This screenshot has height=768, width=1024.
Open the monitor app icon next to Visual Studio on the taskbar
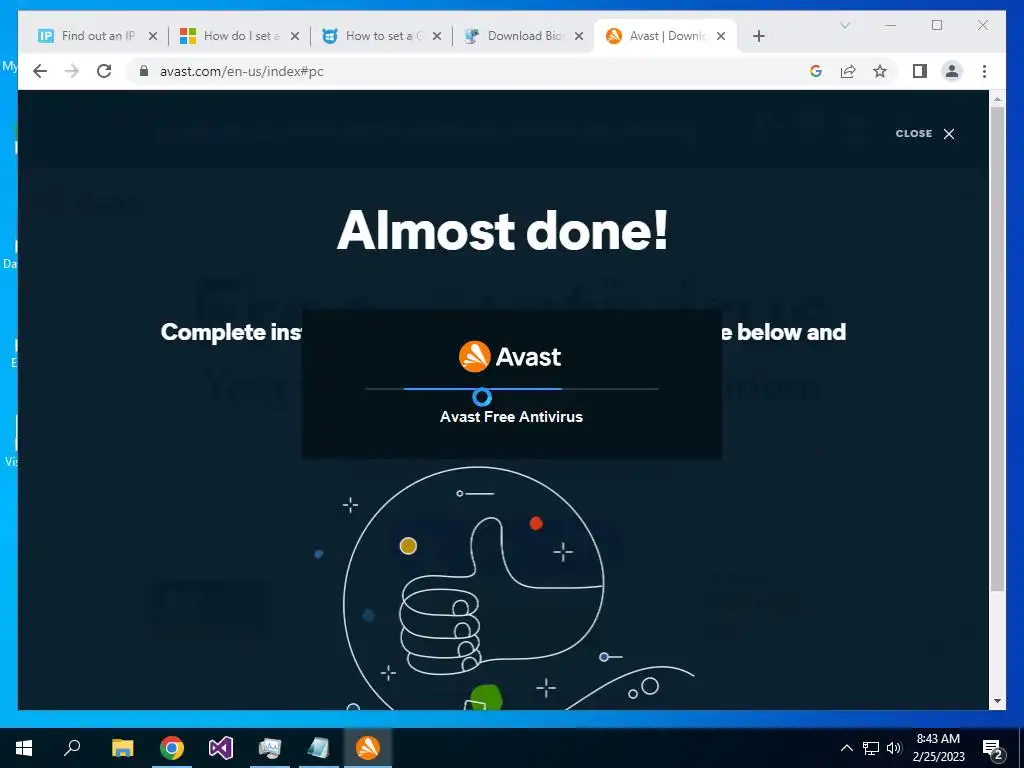270,748
